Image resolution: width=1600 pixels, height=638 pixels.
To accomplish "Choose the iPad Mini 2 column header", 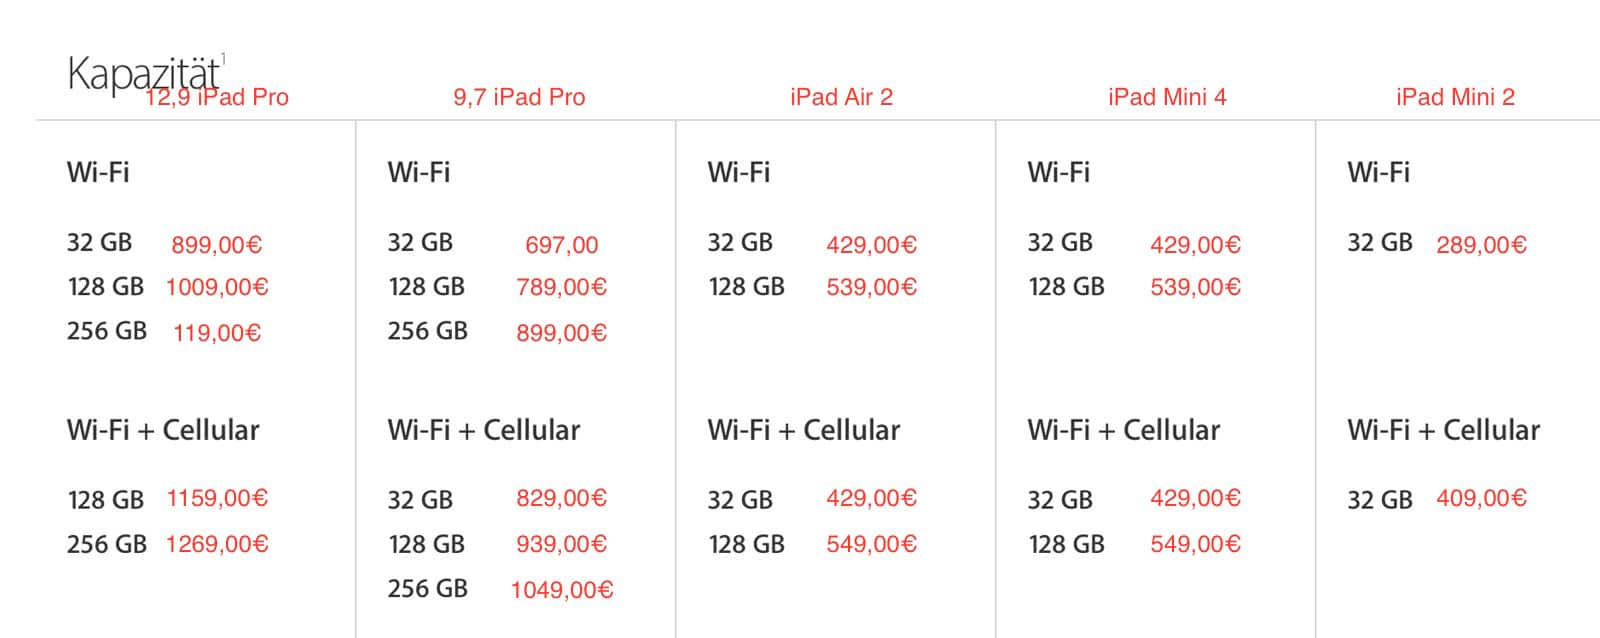I will tap(1455, 97).
